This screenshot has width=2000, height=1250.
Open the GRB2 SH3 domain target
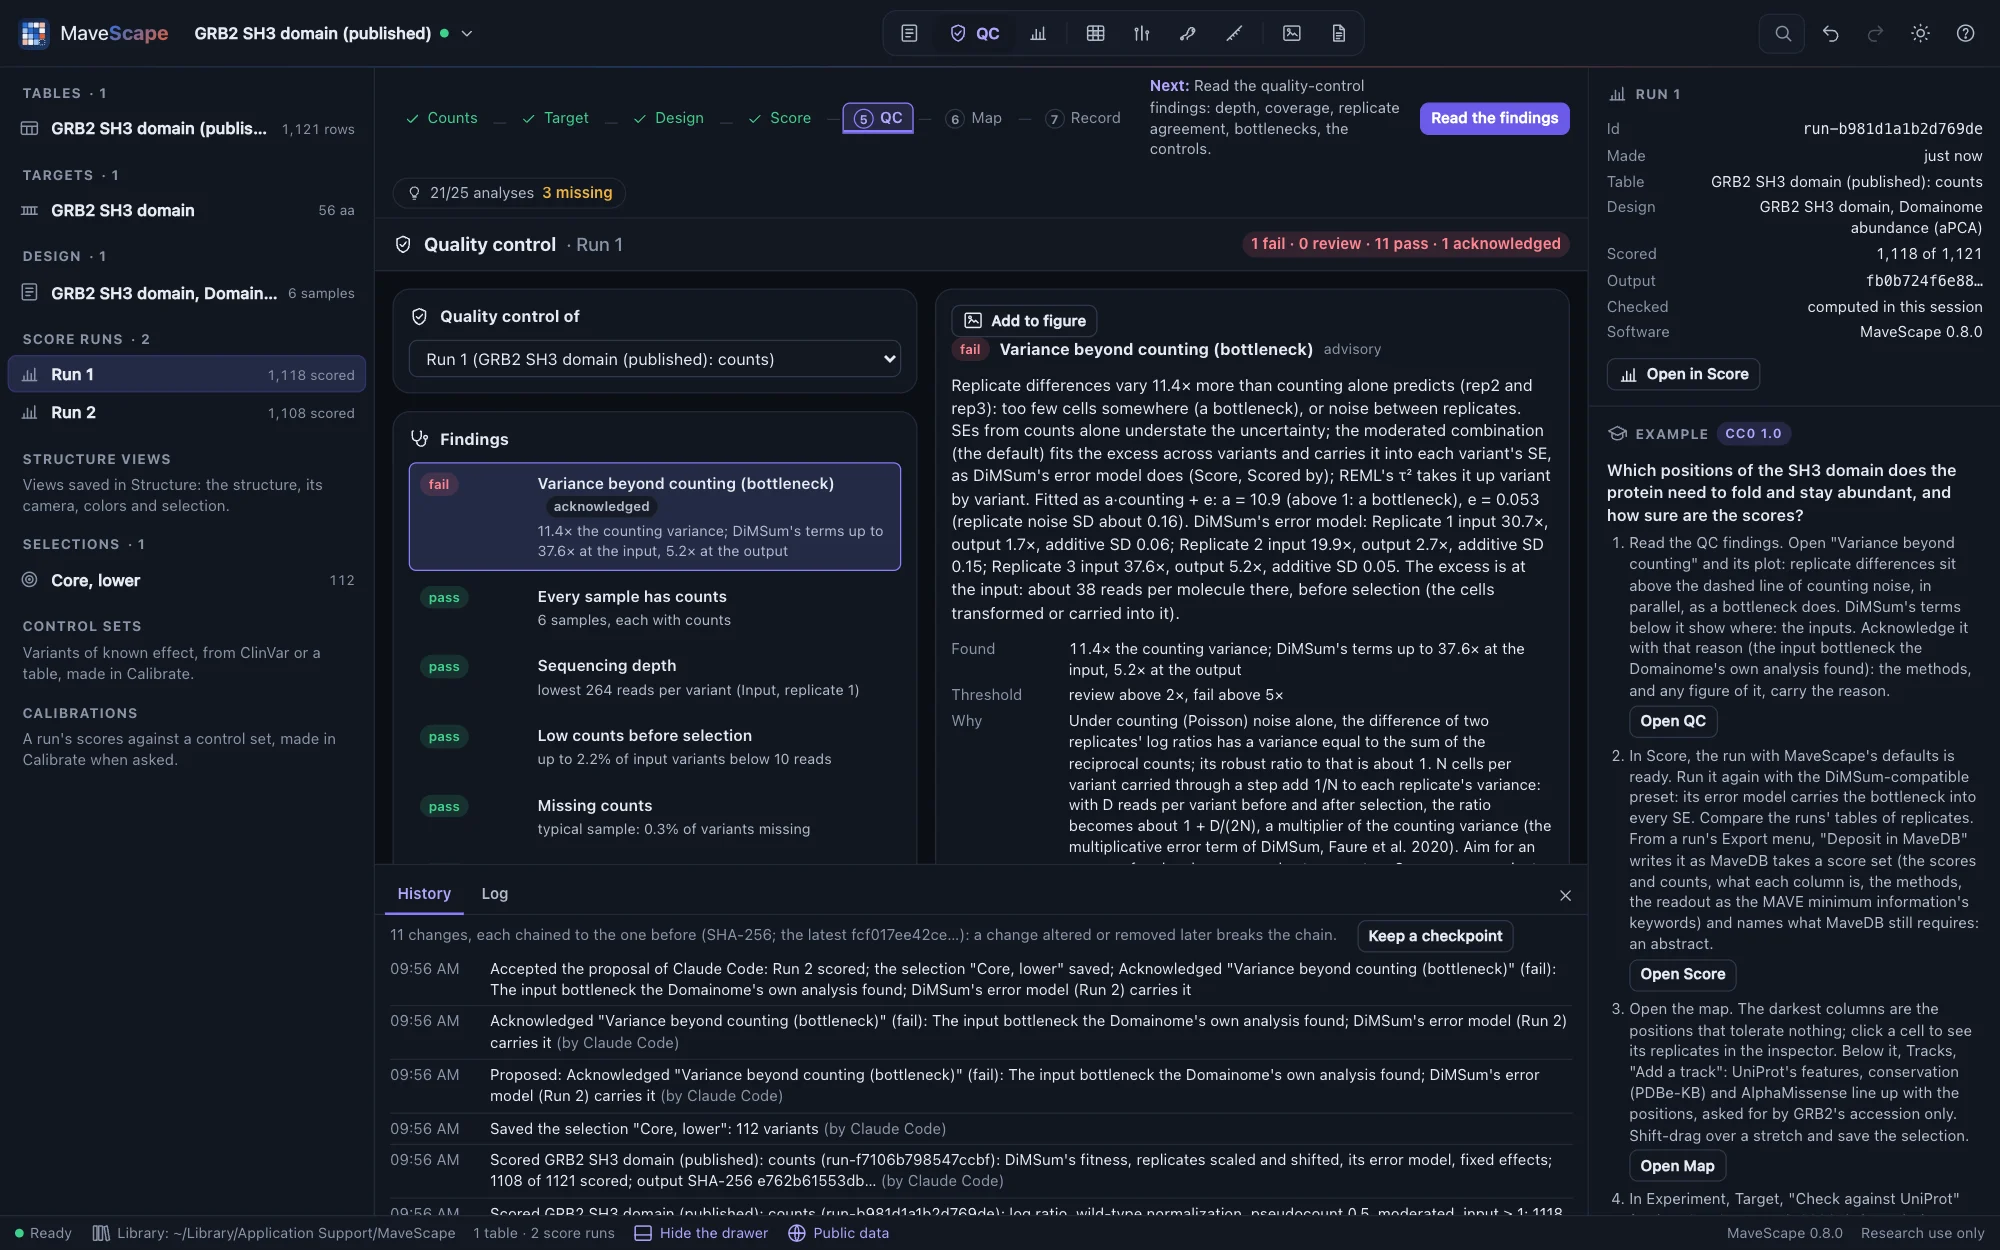tap(187, 210)
